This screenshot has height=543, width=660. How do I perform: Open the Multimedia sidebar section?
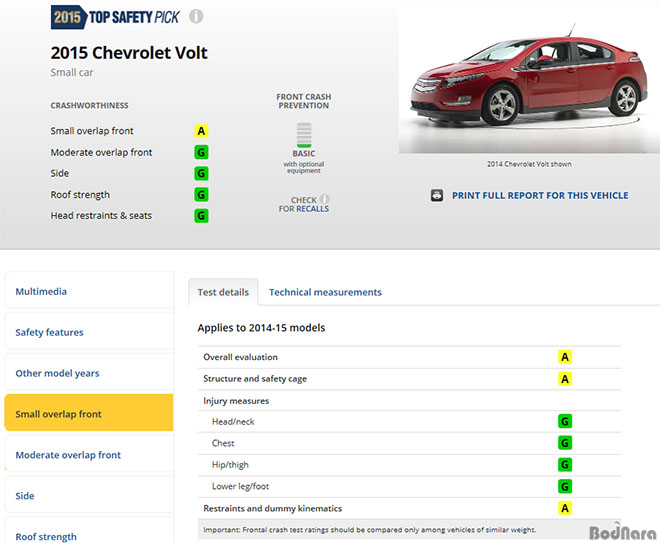[x=89, y=291]
